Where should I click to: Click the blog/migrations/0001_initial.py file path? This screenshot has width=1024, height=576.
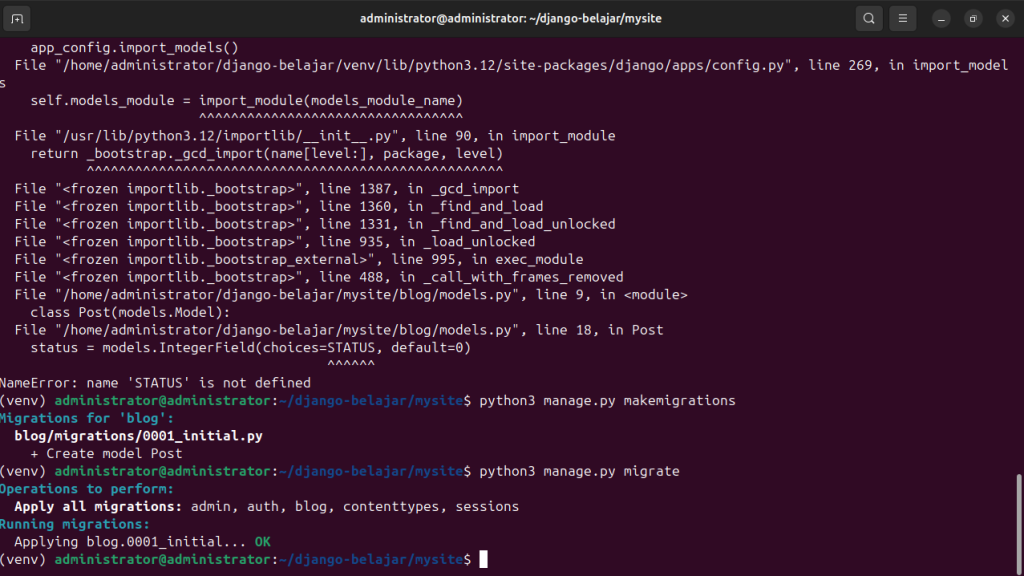tap(138, 436)
